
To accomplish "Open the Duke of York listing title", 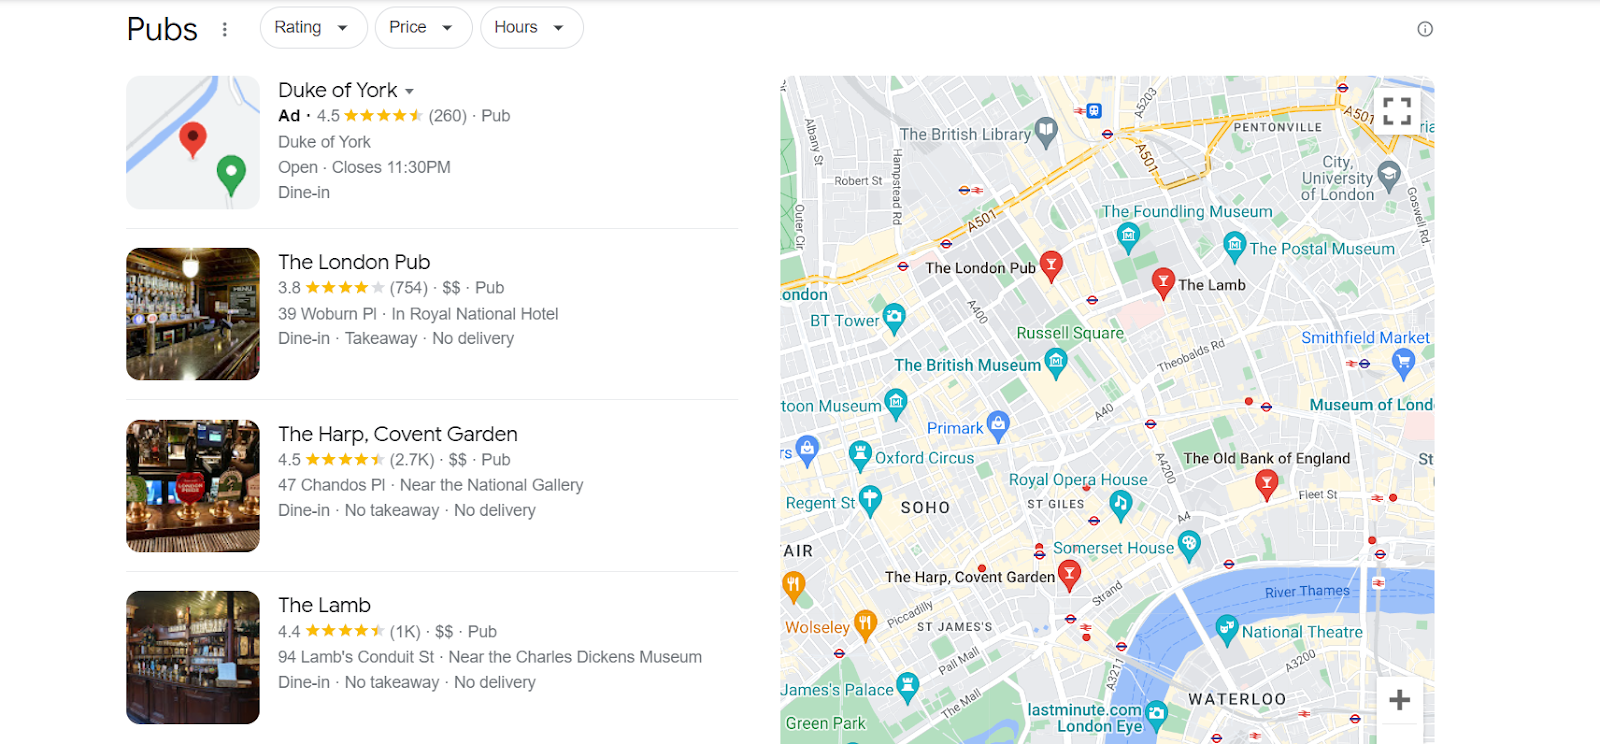I will (x=338, y=90).
